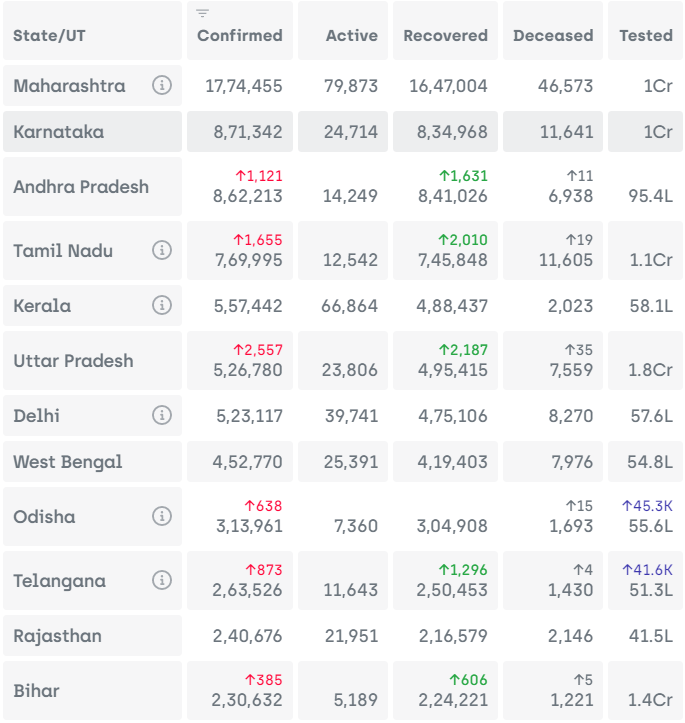The height and width of the screenshot is (723, 685).
Task: Show the info note for Delhi
Action: click(161, 415)
